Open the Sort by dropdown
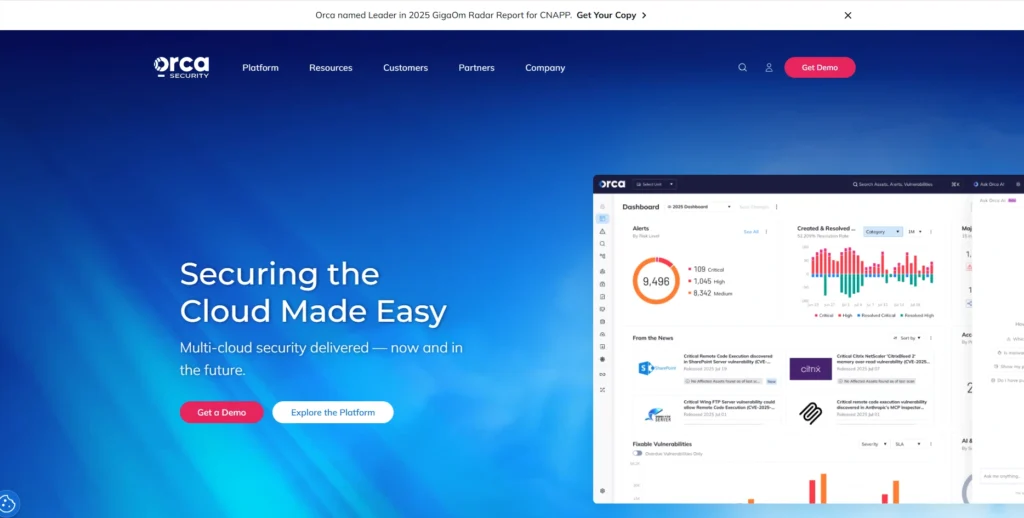This screenshot has height=518, width=1024. 907,338
